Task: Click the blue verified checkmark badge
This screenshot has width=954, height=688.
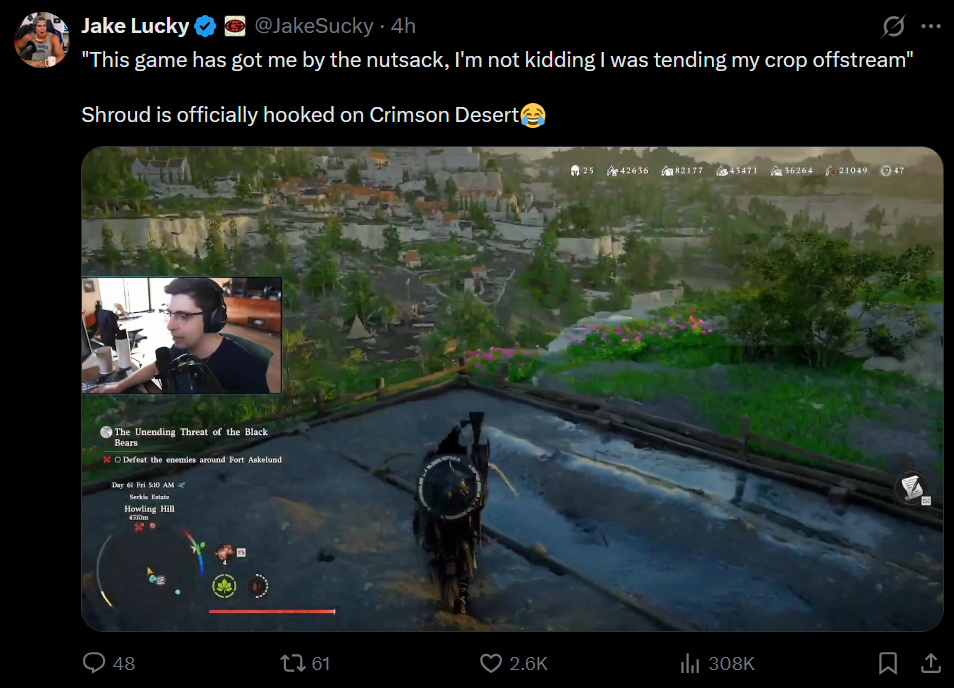Action: point(205,26)
